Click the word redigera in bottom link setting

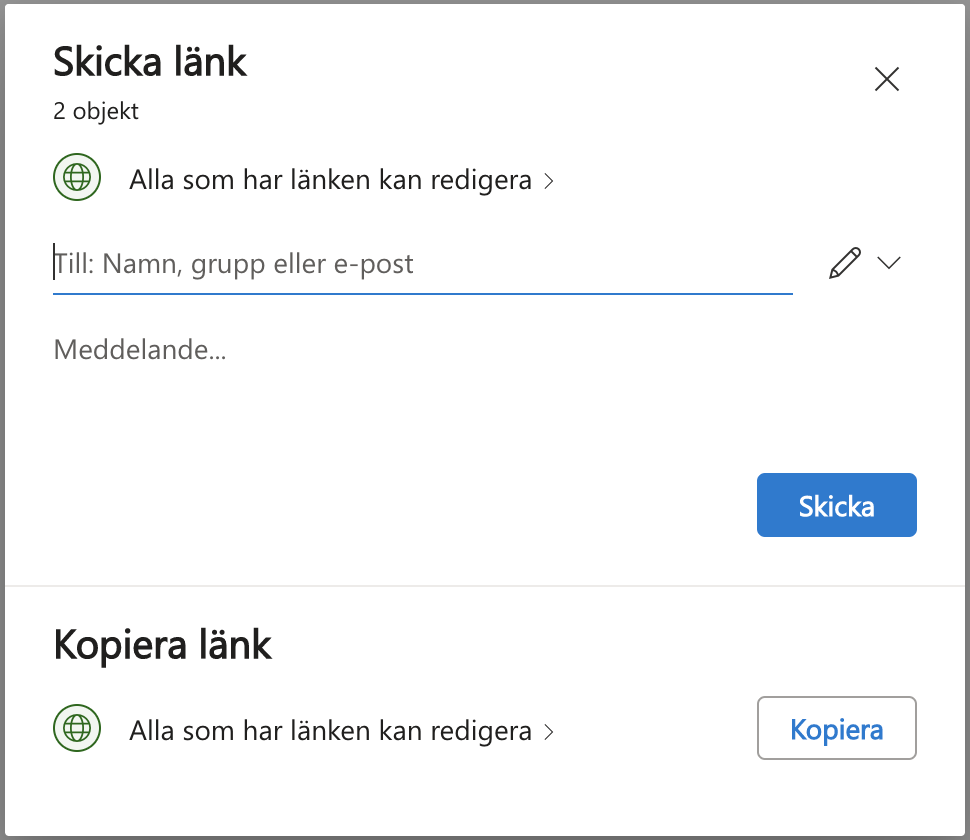pos(481,733)
